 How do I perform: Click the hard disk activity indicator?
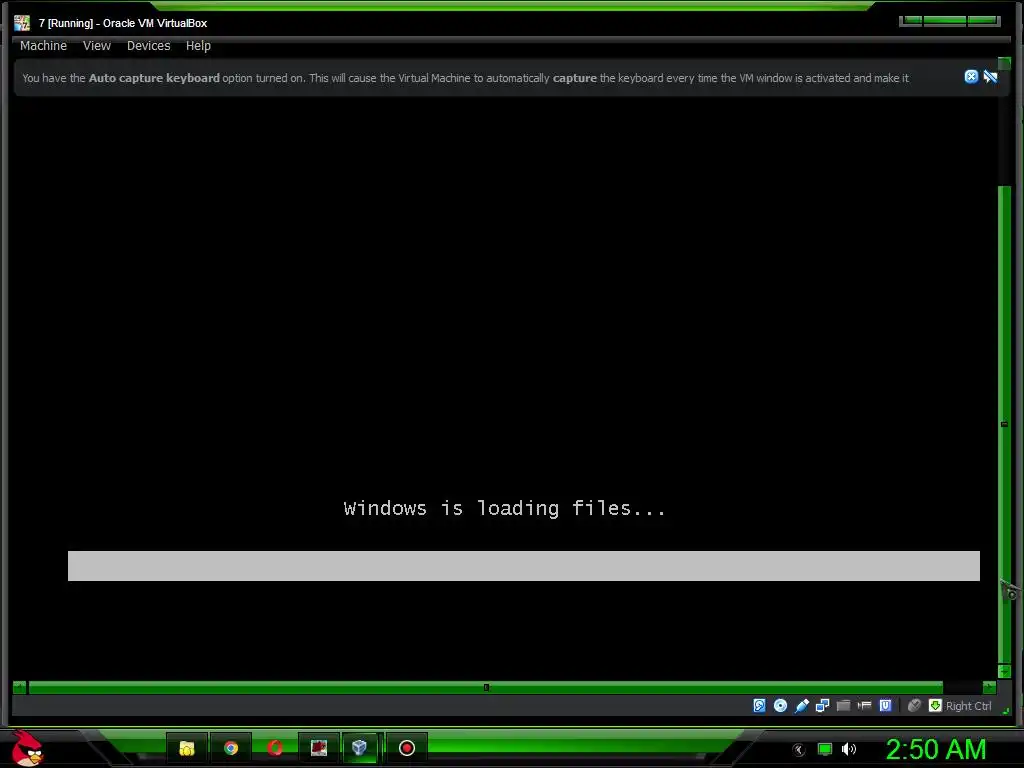759,705
